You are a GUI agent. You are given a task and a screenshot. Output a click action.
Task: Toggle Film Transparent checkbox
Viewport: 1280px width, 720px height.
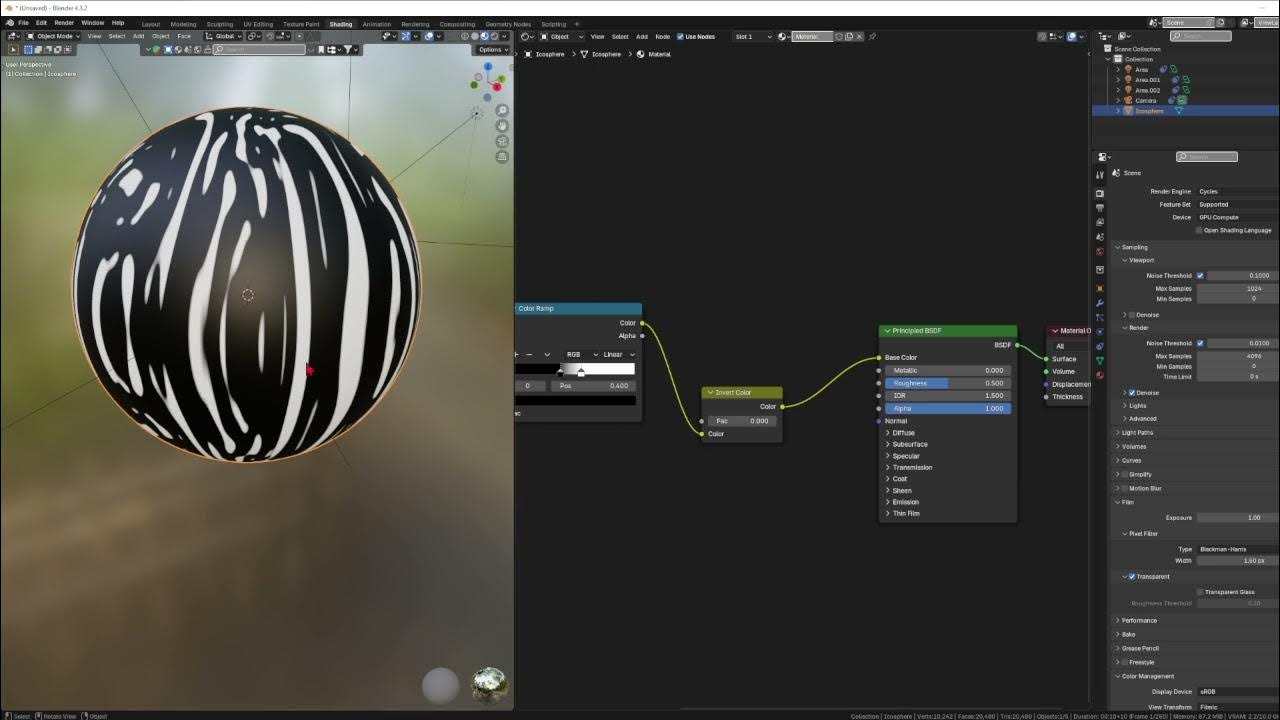(x=1132, y=576)
